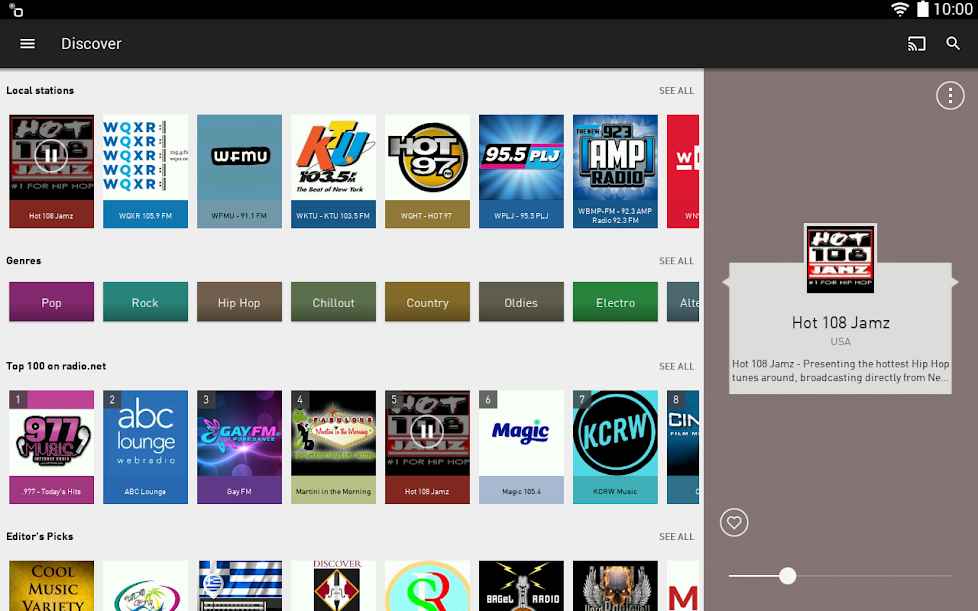
Task: Tap the battery status icon
Action: click(922, 9)
